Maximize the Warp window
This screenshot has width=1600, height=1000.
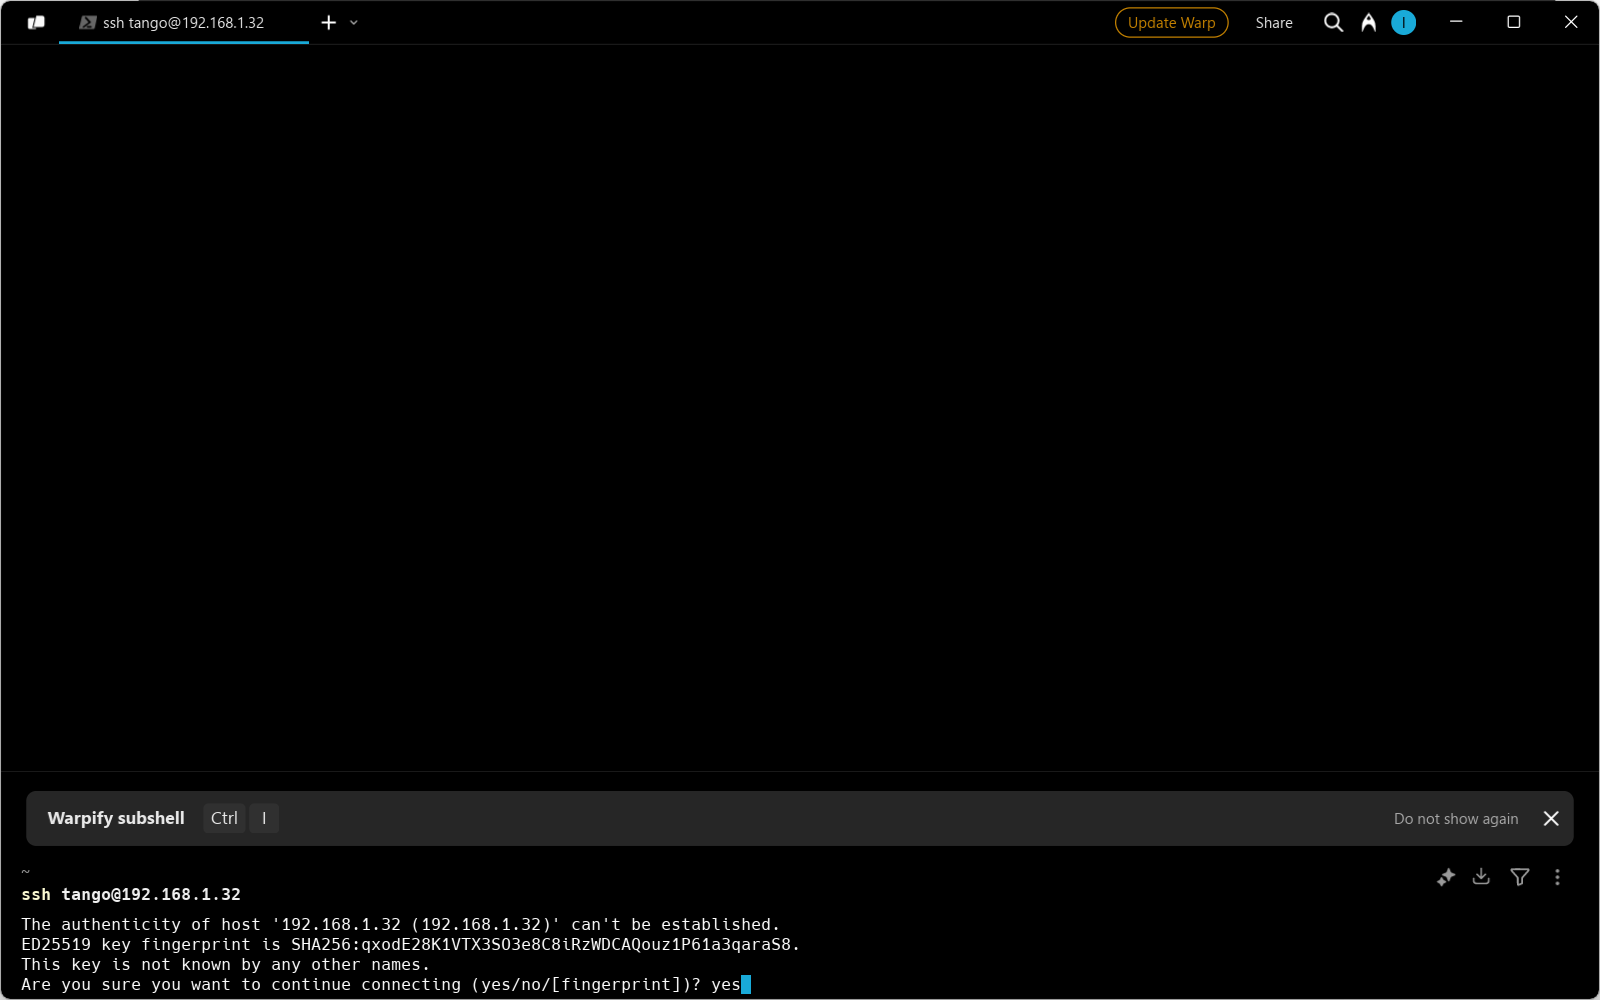[1513, 22]
